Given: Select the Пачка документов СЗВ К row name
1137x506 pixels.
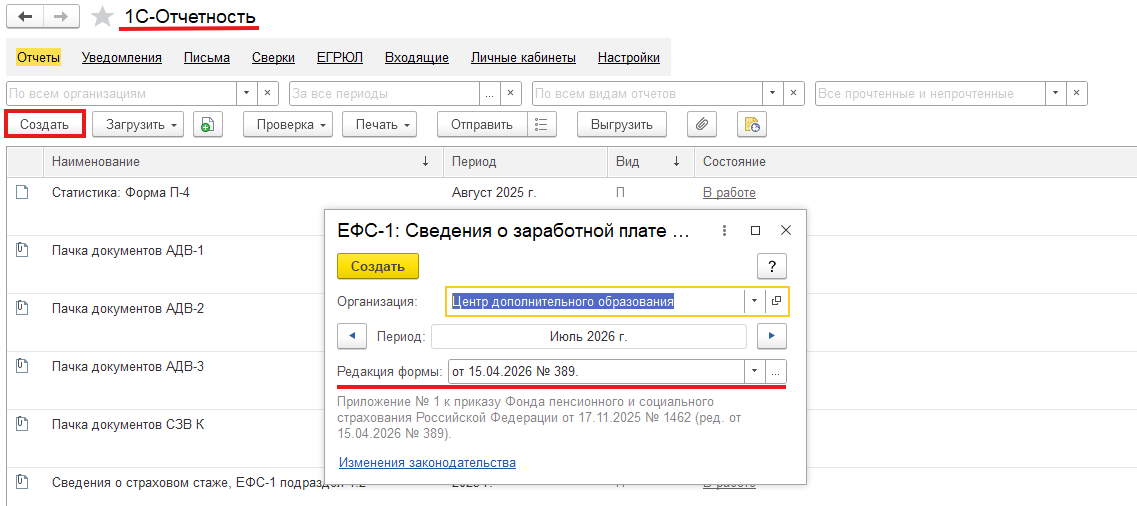Looking at the screenshot, I should coord(128,424).
